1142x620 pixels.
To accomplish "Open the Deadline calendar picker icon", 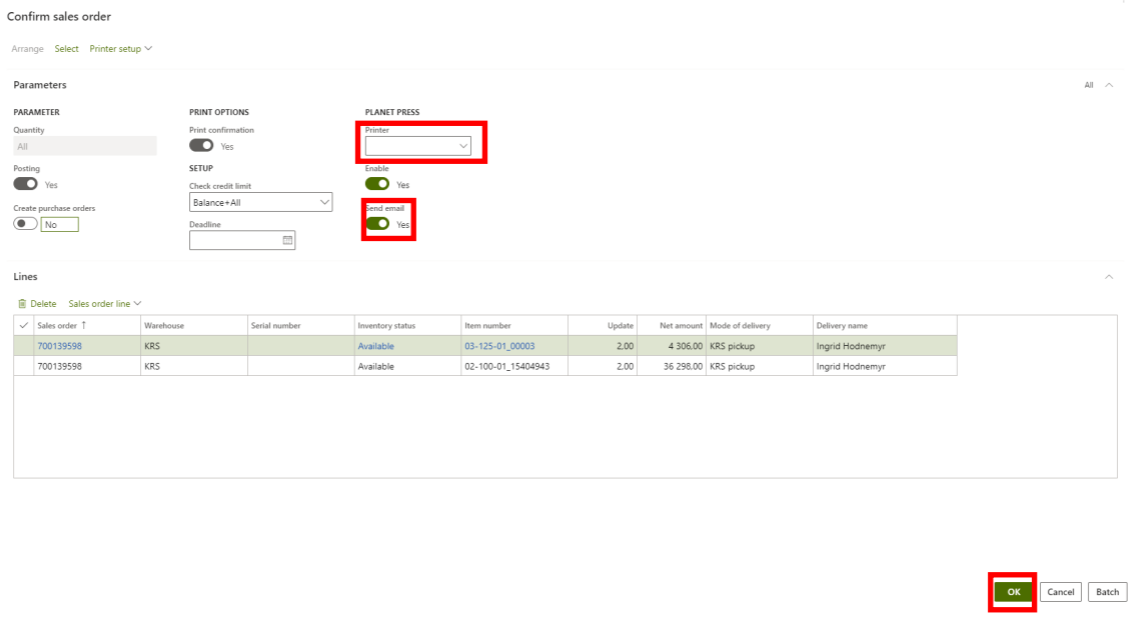I will (x=287, y=241).
